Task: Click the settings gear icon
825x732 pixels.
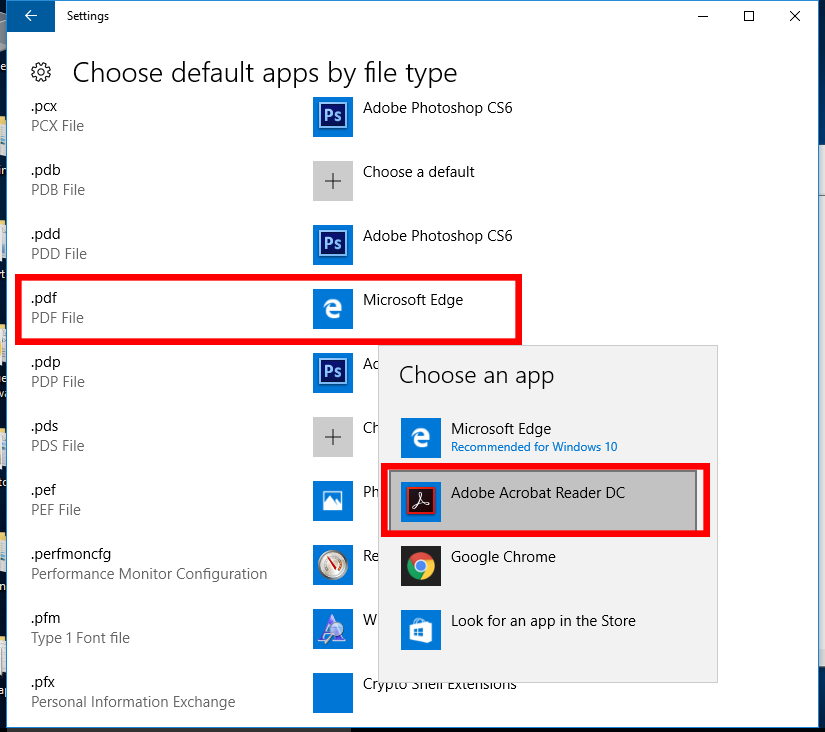Action: point(41,72)
